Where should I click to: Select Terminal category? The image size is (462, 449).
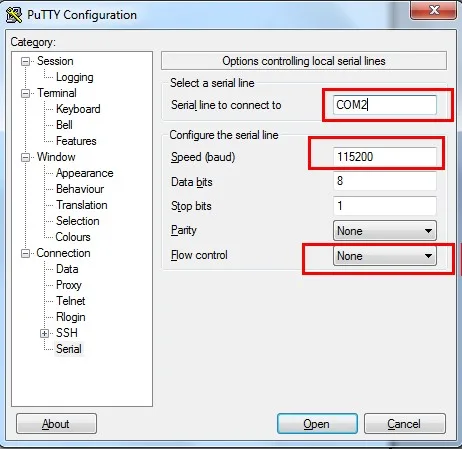[x=57, y=93]
